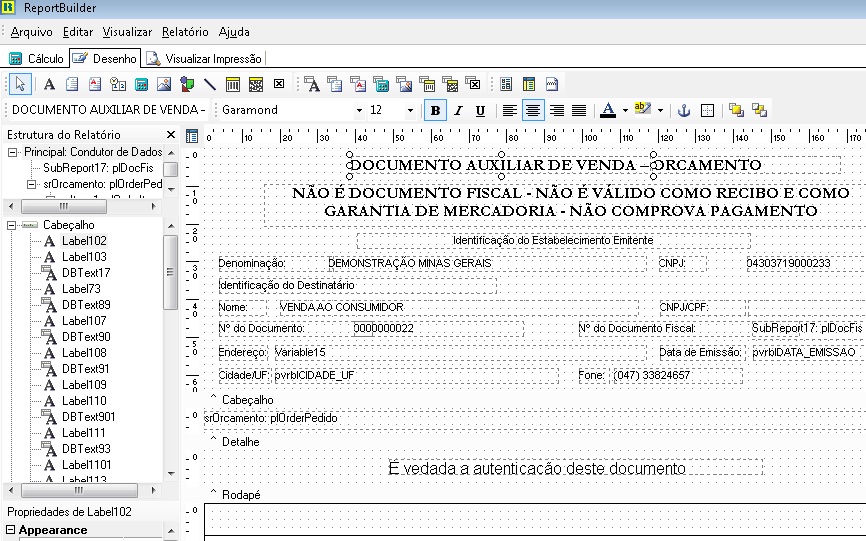Select SubReport17: plDocFis tree item
866x541 pixels.
pos(98,168)
